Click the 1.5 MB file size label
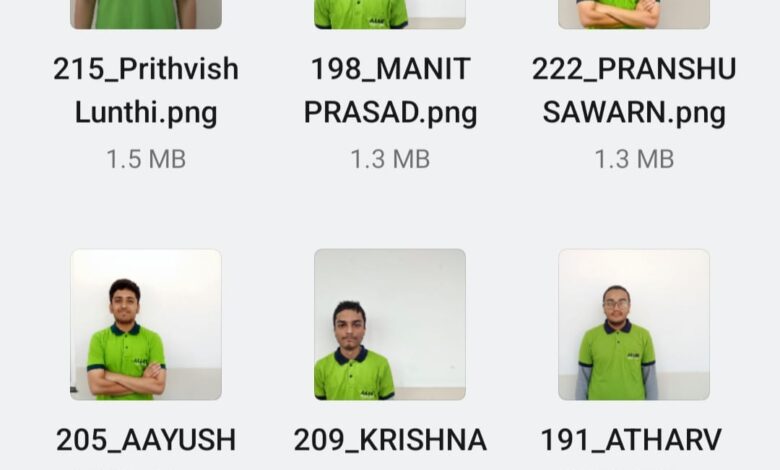780x470 pixels. 146,160
